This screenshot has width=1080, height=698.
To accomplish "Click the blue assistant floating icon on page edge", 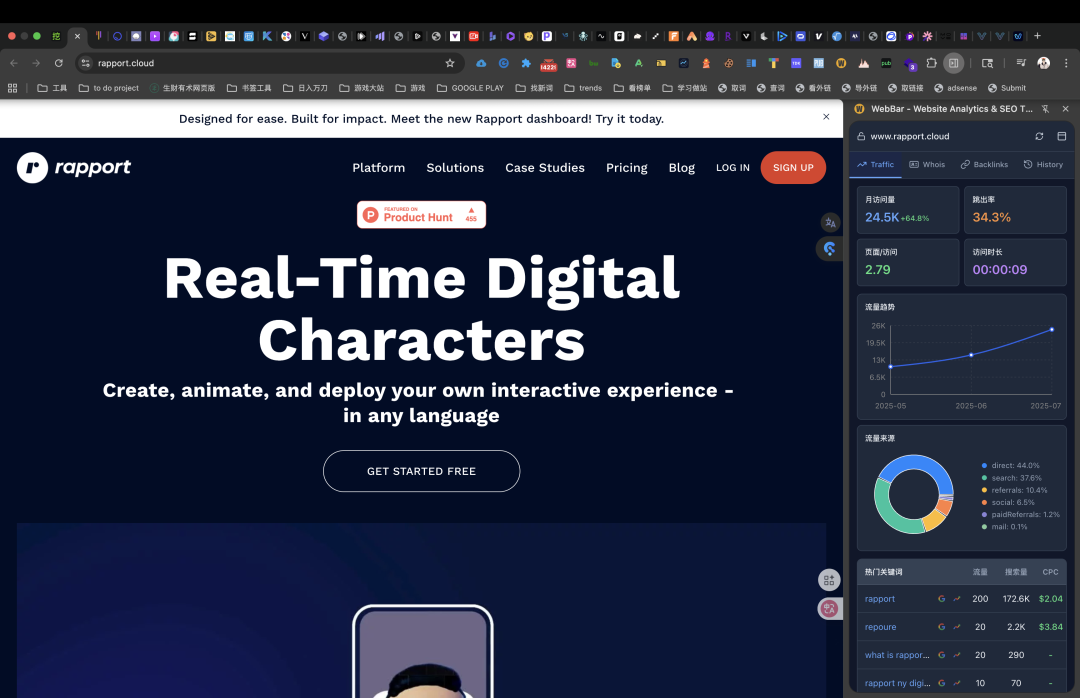I will (x=829, y=249).
